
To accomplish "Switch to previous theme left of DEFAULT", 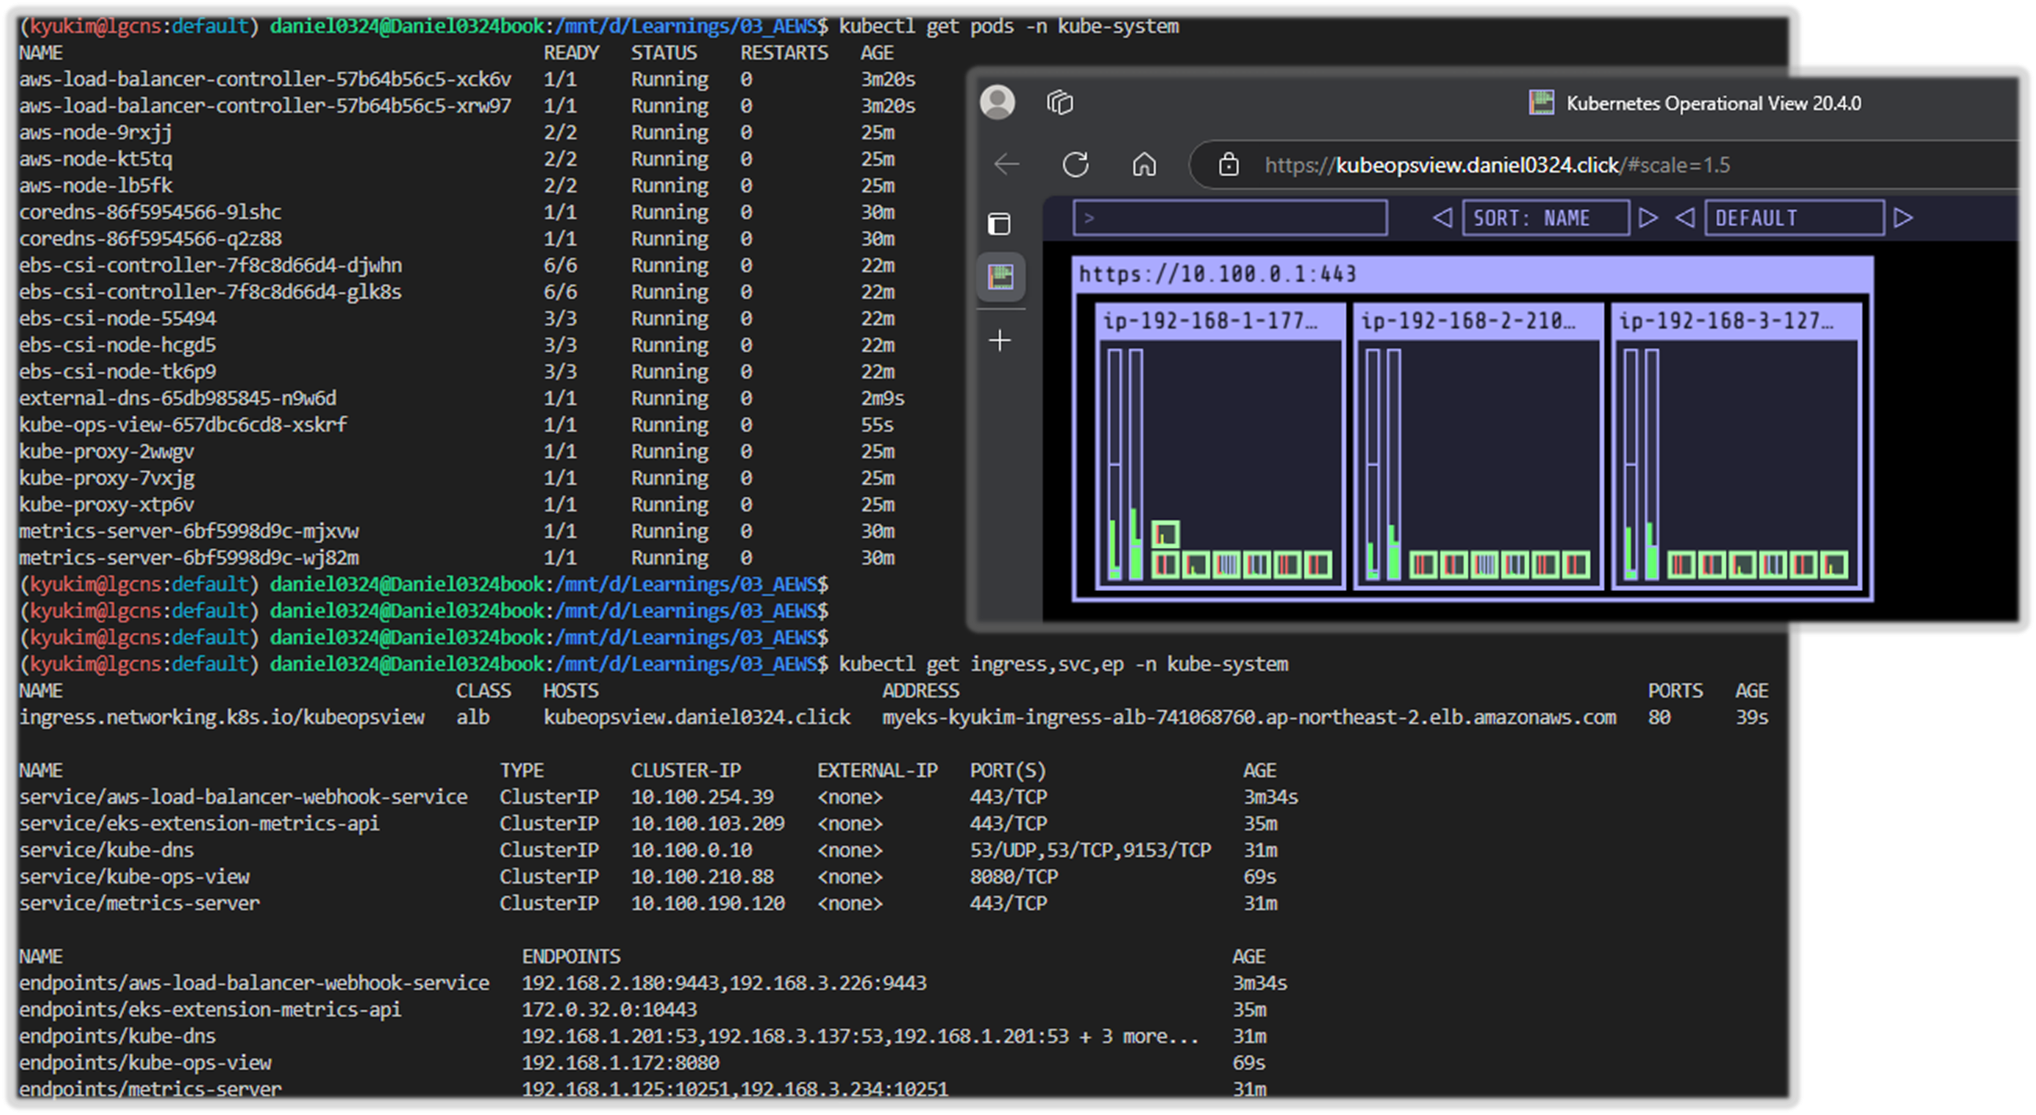I will (x=1685, y=217).
